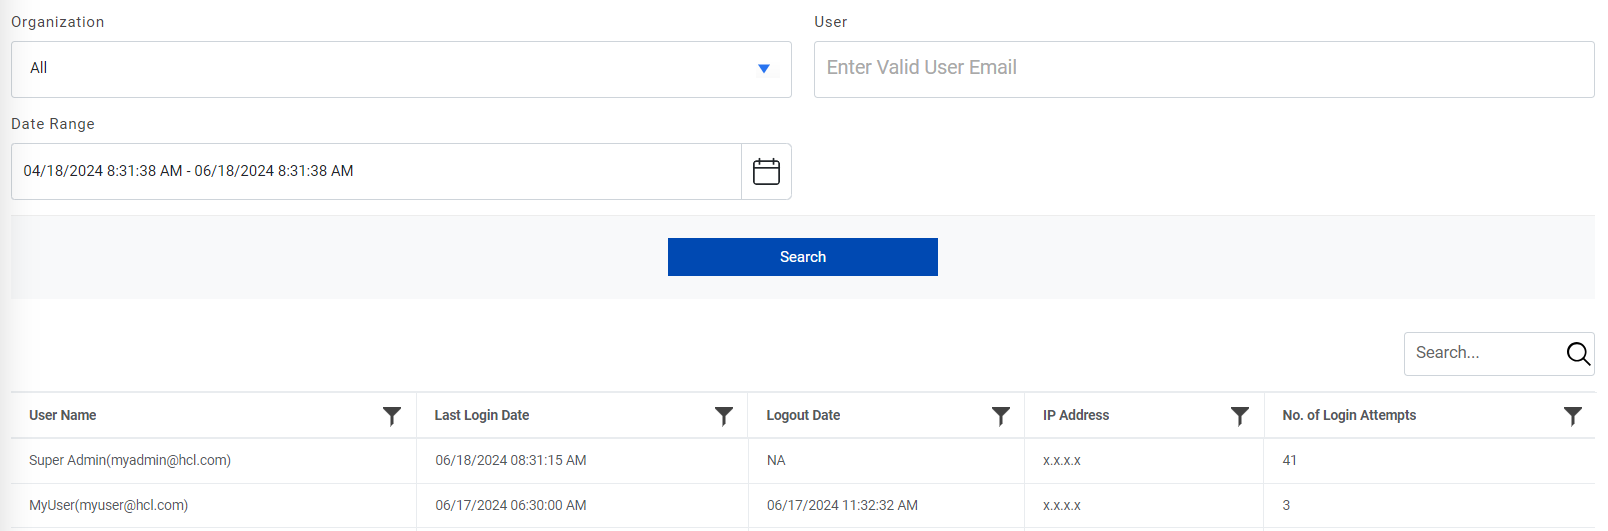Filter the Logout Date column
The height and width of the screenshot is (531, 1608).
click(1000, 416)
